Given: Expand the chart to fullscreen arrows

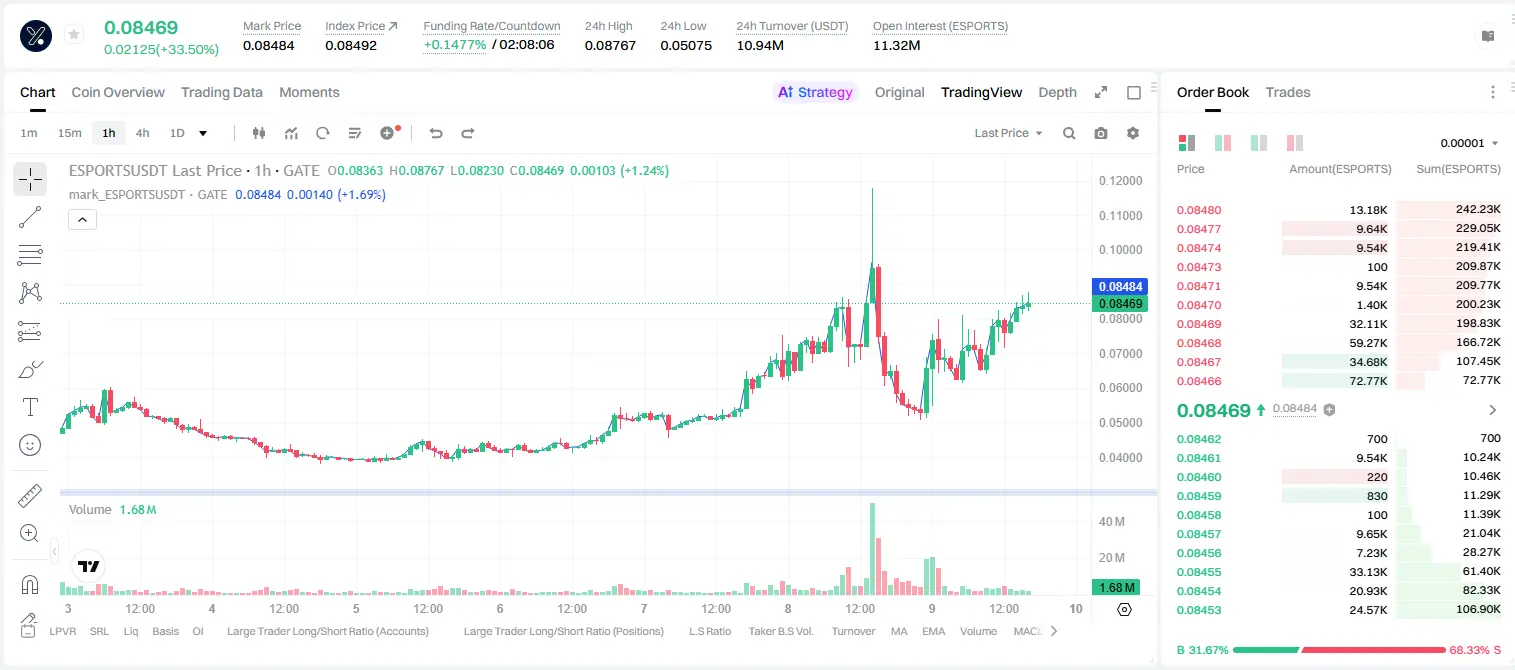Looking at the screenshot, I should click(x=1101, y=92).
